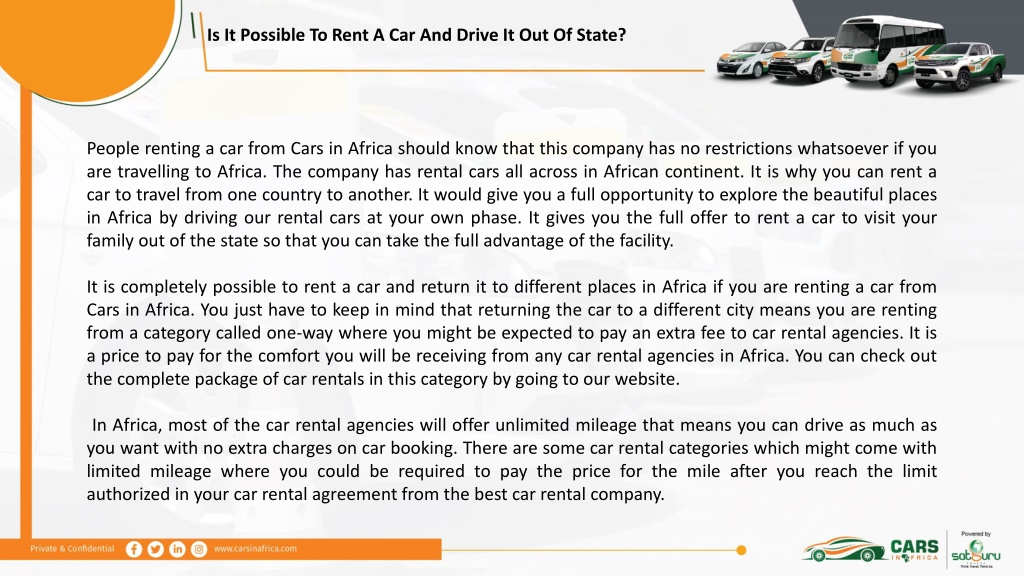Open the Twitter bird icon
The height and width of the screenshot is (576, 1024).
155,549
